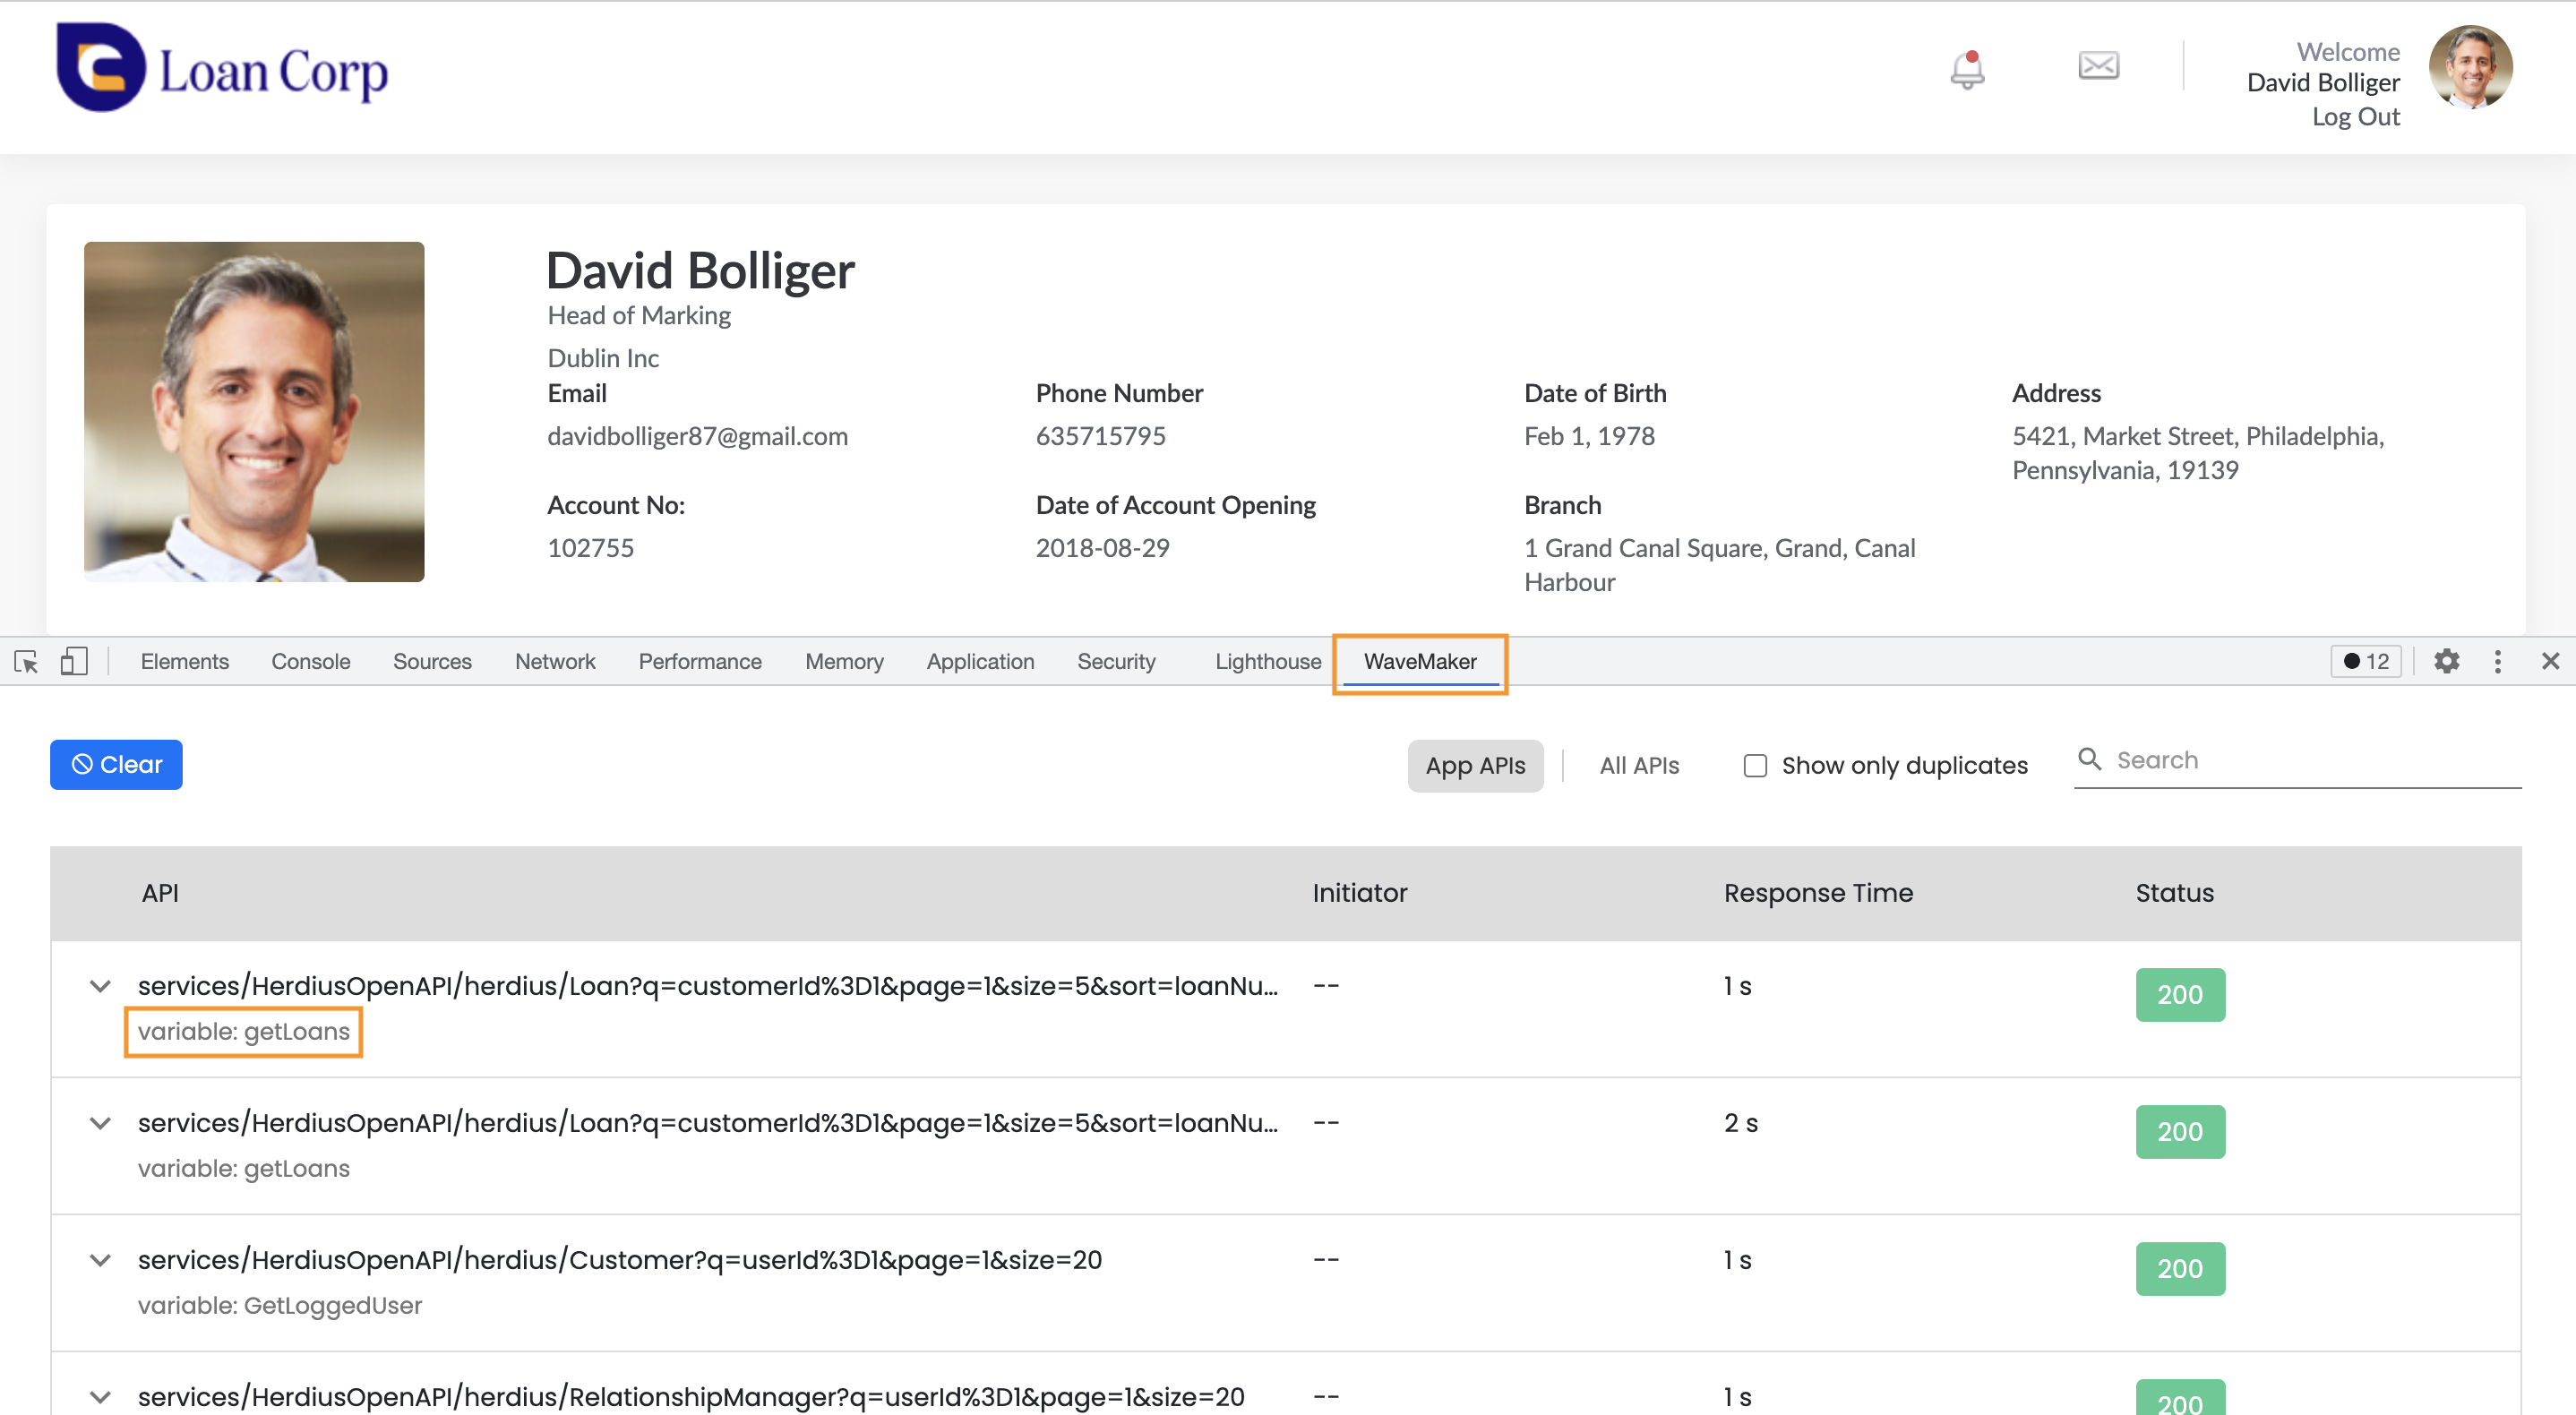Viewport: 2576px width, 1415px height.
Task: Expand the GetLoggedUser Customer API row
Action: coord(100,1260)
